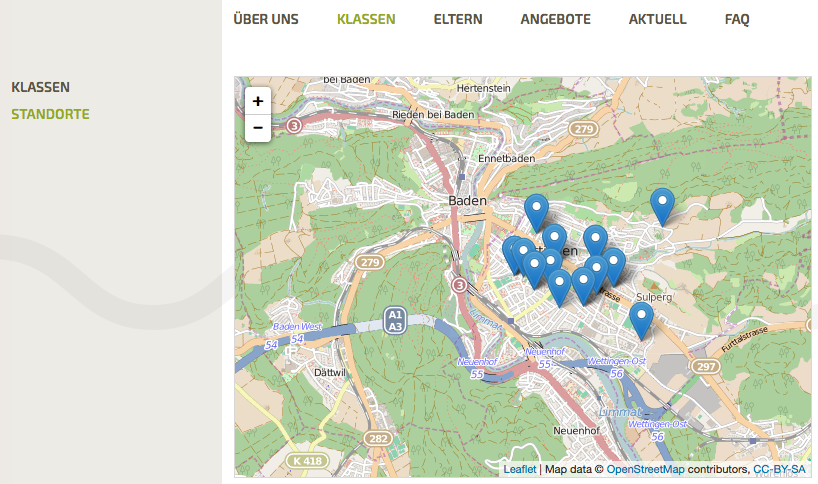Click the Dättwil label on the map
Image resolution: width=818 pixels, height=484 pixels.
pyautogui.click(x=330, y=373)
